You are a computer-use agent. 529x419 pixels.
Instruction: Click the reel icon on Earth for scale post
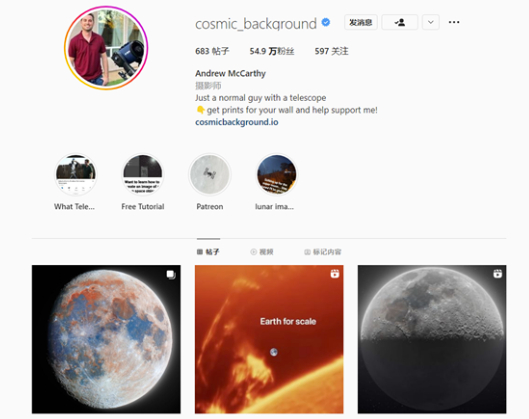(334, 274)
